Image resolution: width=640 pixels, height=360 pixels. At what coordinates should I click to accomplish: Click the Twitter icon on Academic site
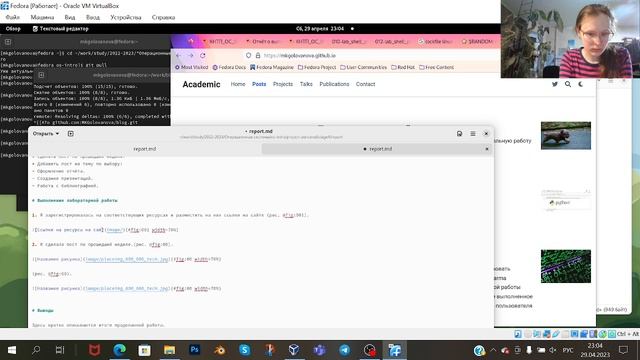(x=555, y=84)
